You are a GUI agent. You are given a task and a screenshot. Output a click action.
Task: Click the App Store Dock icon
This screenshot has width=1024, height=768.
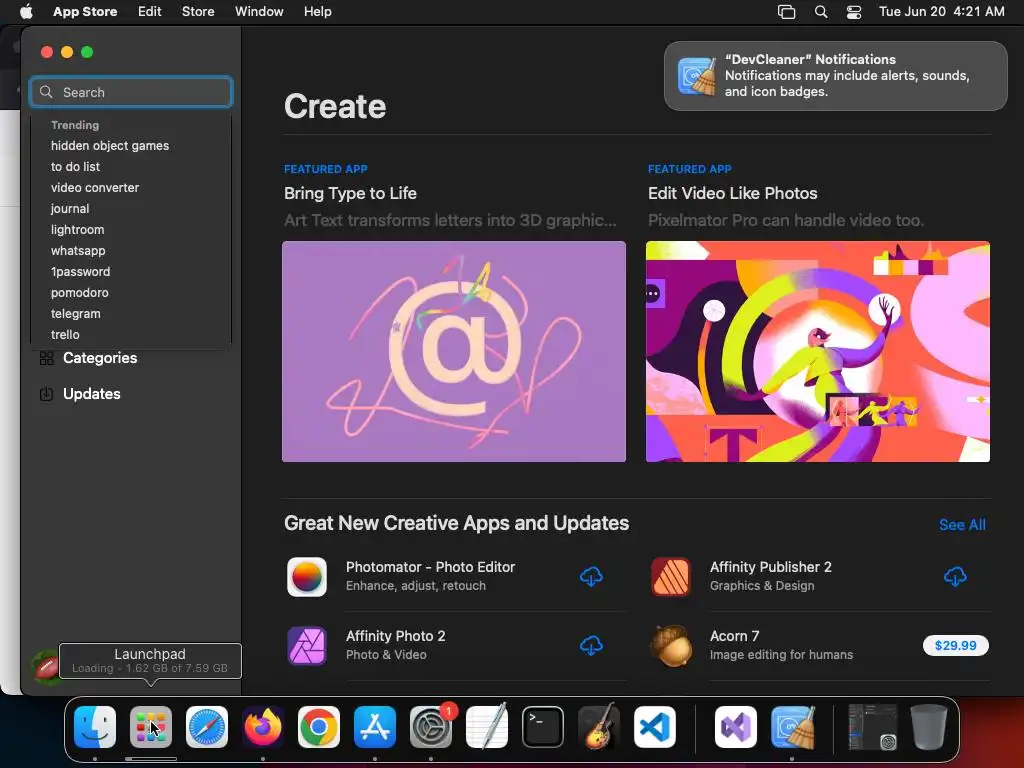pos(375,727)
